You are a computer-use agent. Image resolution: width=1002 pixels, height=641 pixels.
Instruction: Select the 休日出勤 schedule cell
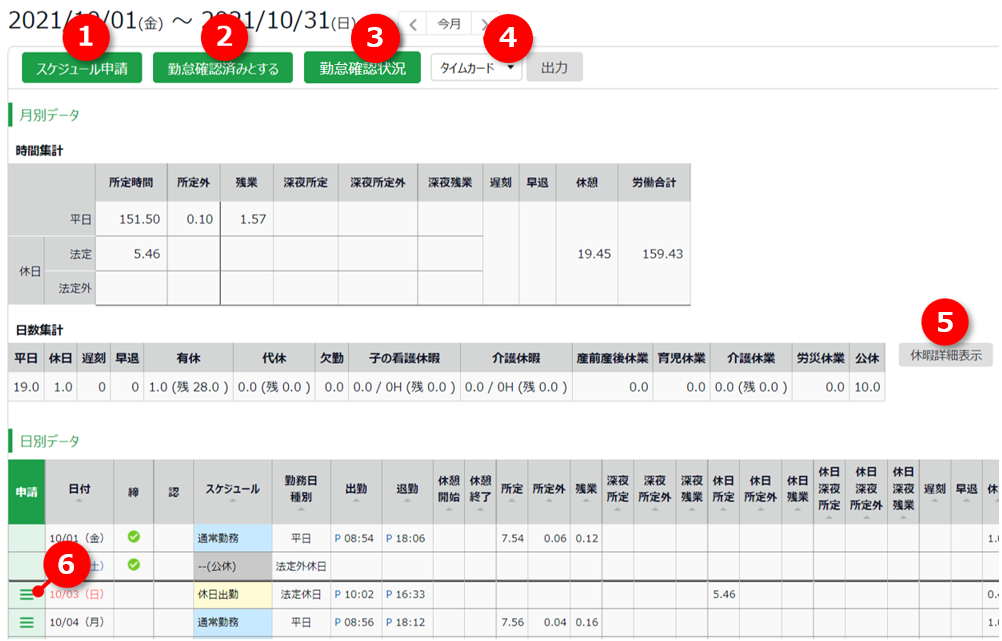(x=232, y=594)
